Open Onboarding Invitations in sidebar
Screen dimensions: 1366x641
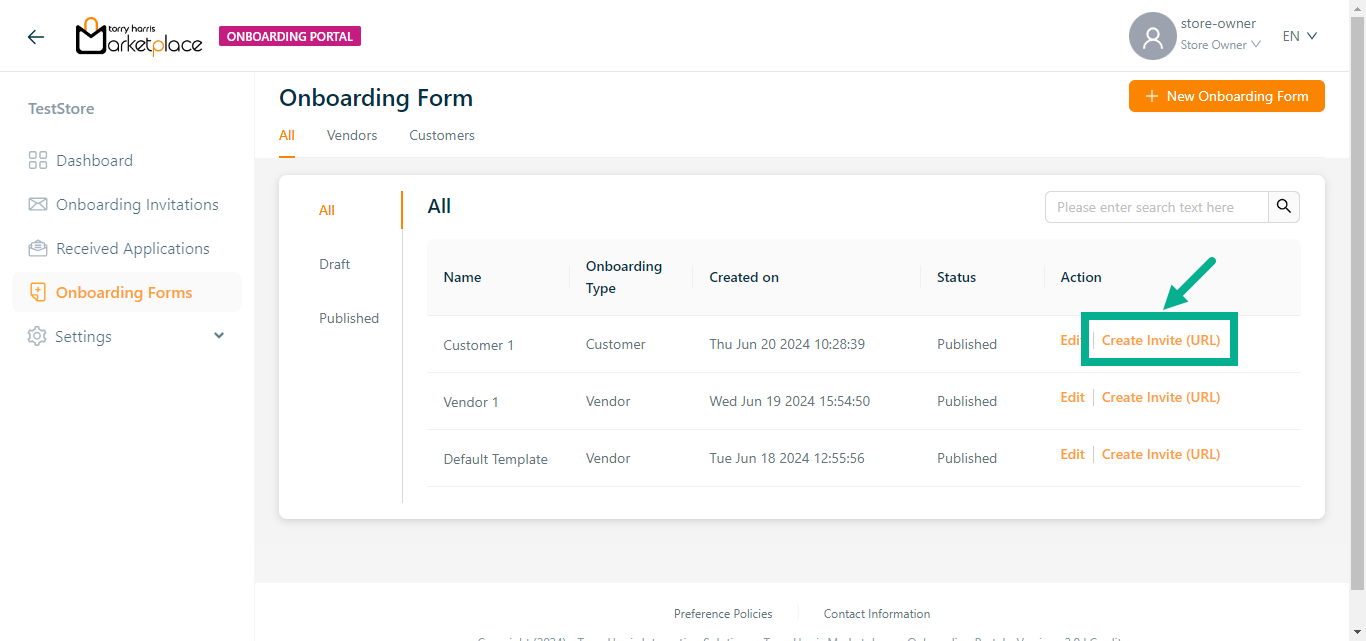tap(137, 204)
